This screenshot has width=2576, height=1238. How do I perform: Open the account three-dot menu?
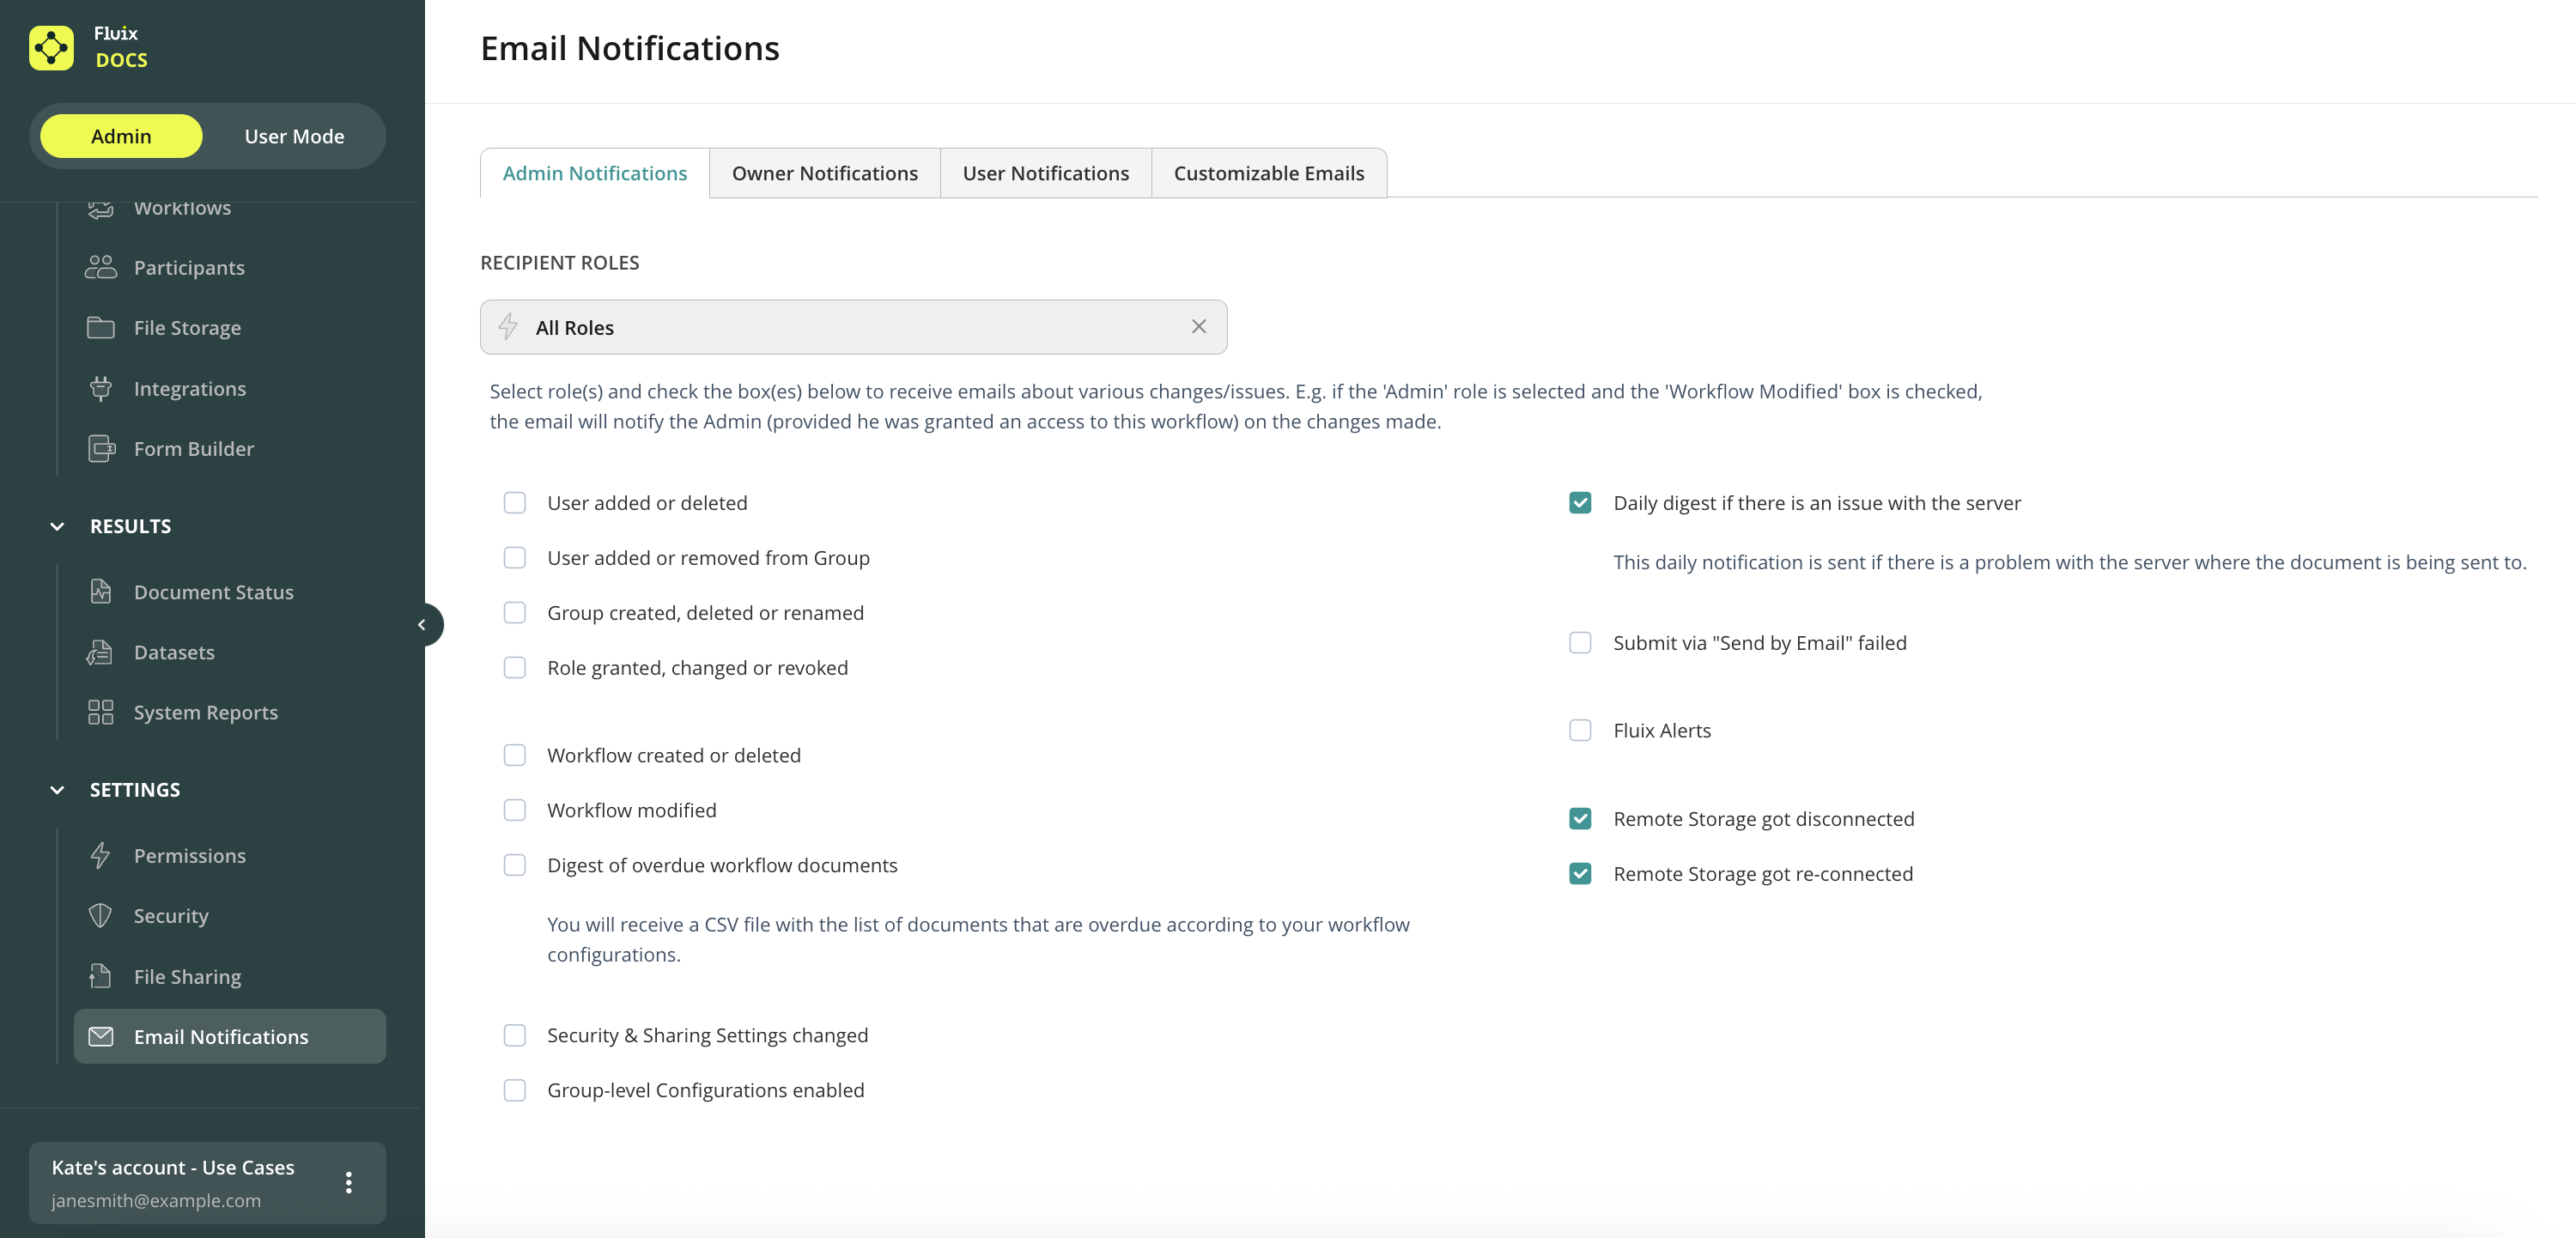coord(348,1182)
